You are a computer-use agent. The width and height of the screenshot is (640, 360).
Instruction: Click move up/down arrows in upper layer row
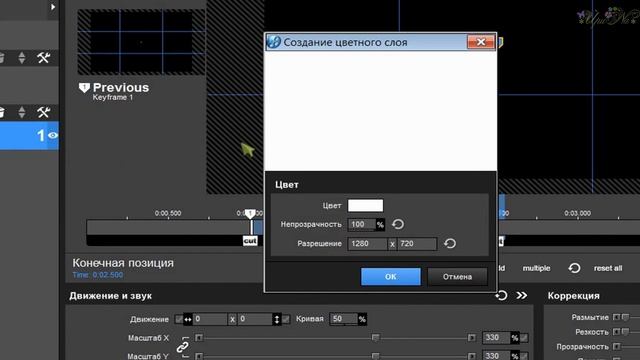pos(22,58)
